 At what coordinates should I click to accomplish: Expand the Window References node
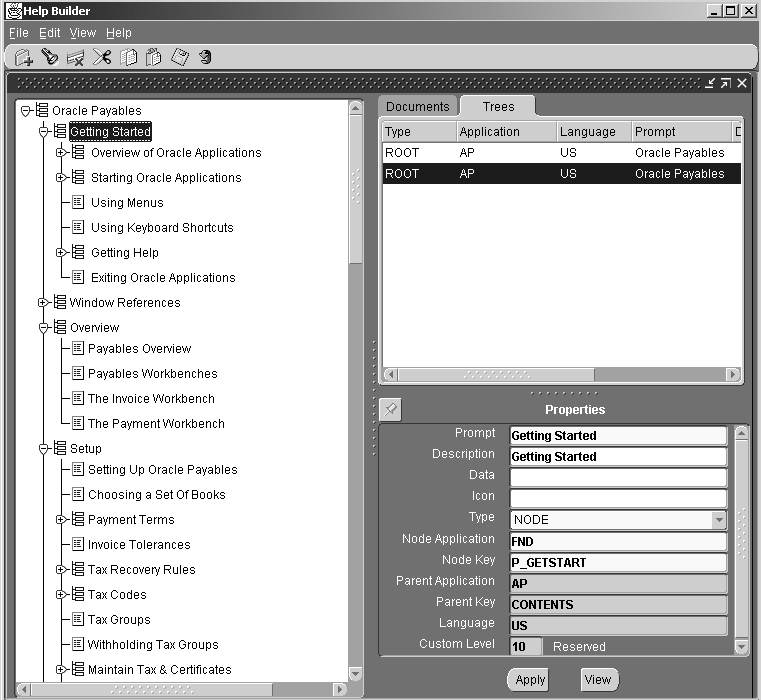click(43, 302)
